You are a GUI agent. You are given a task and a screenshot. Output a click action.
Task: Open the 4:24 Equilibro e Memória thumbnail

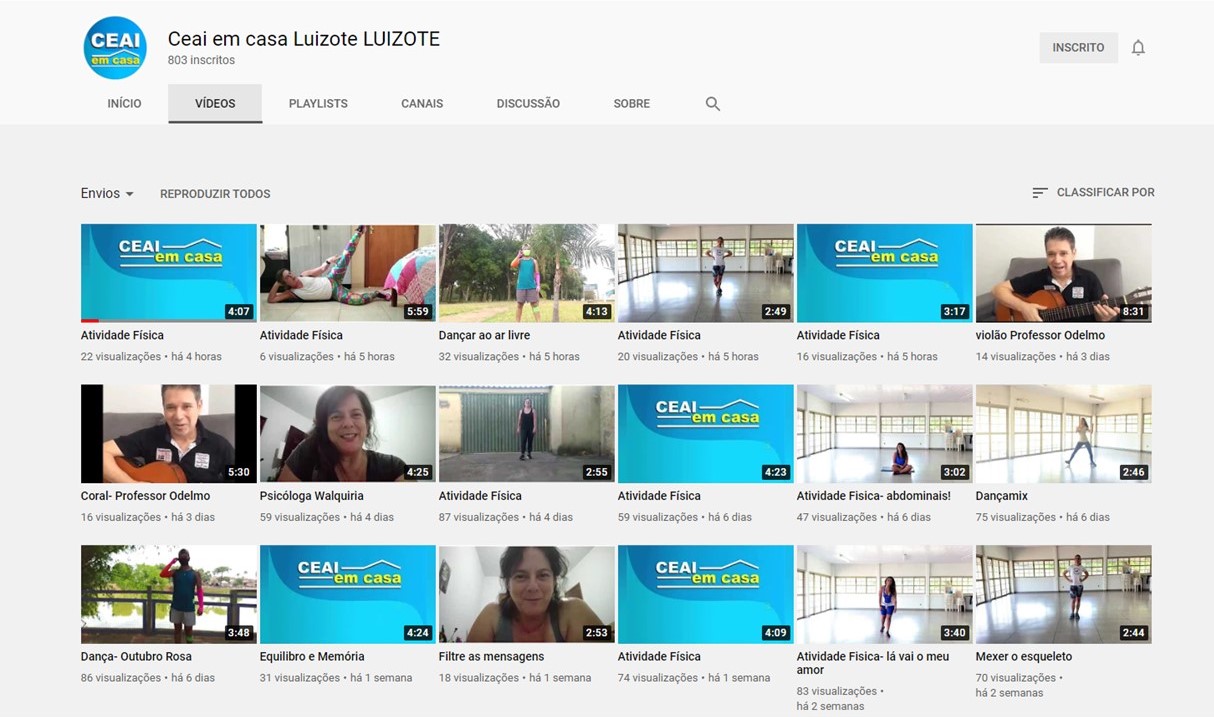click(x=348, y=594)
